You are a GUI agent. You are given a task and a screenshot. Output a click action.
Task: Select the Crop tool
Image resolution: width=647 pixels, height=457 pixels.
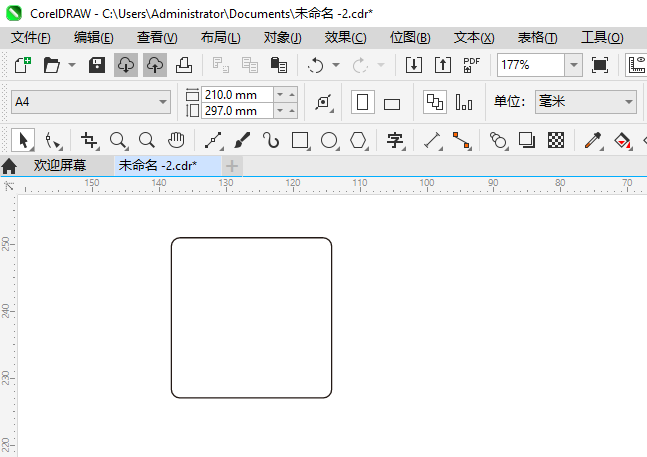point(90,141)
